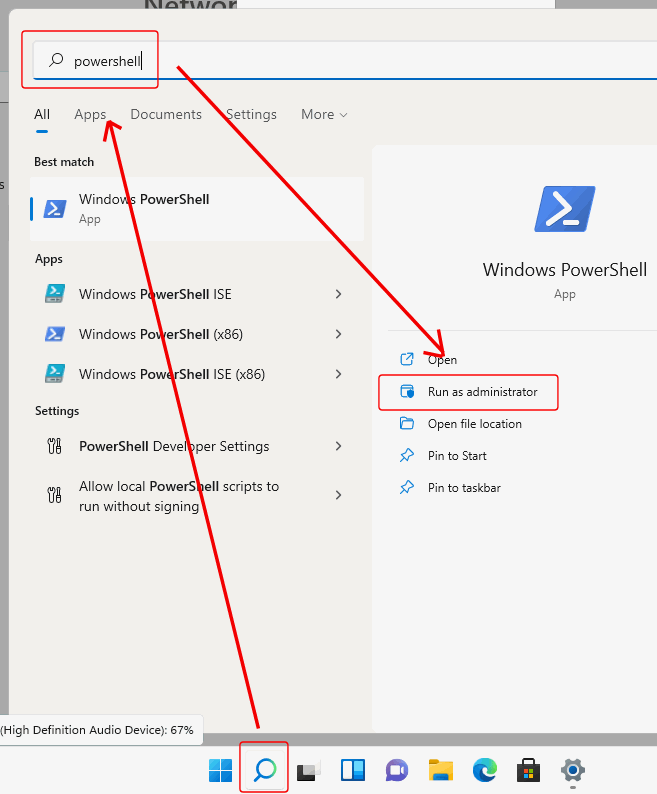
Task: Click the Windows PowerShell ISE (x86) icon
Action: [55, 374]
